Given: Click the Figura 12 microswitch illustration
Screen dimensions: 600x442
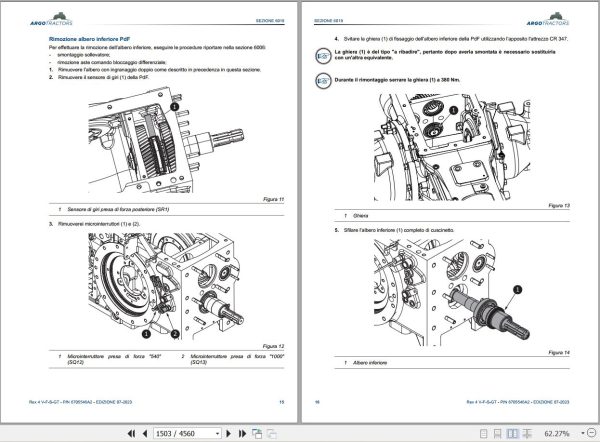Looking at the screenshot, I should (x=166, y=286).
